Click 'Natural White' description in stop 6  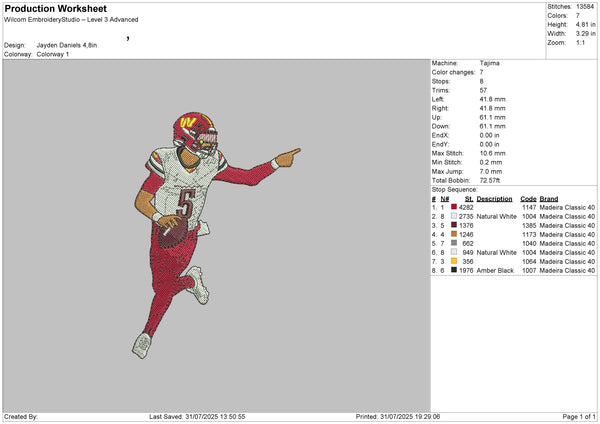click(x=497, y=253)
